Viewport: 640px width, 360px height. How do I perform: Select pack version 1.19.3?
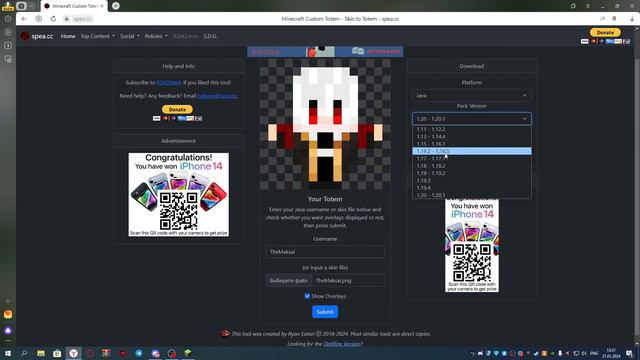click(x=472, y=180)
